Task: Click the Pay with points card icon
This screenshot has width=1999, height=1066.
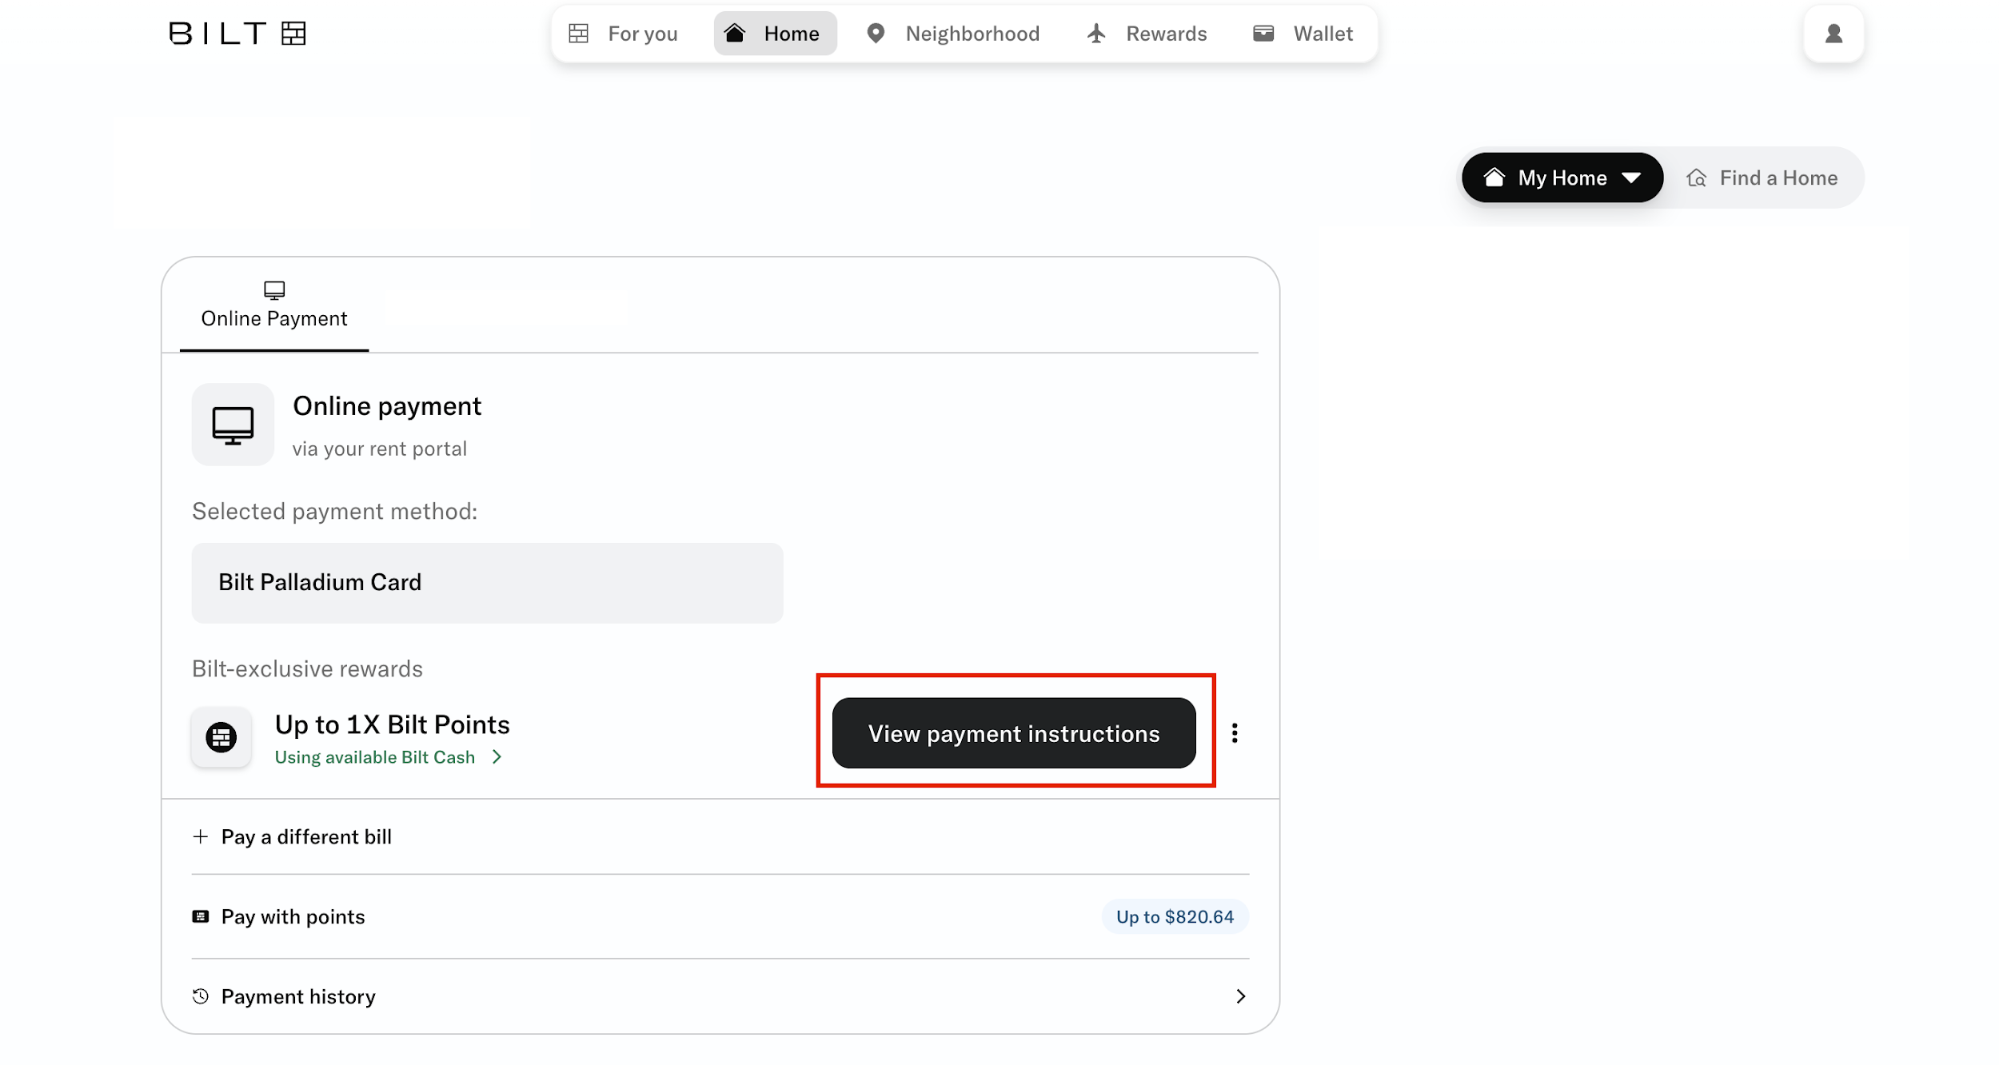Action: point(201,916)
